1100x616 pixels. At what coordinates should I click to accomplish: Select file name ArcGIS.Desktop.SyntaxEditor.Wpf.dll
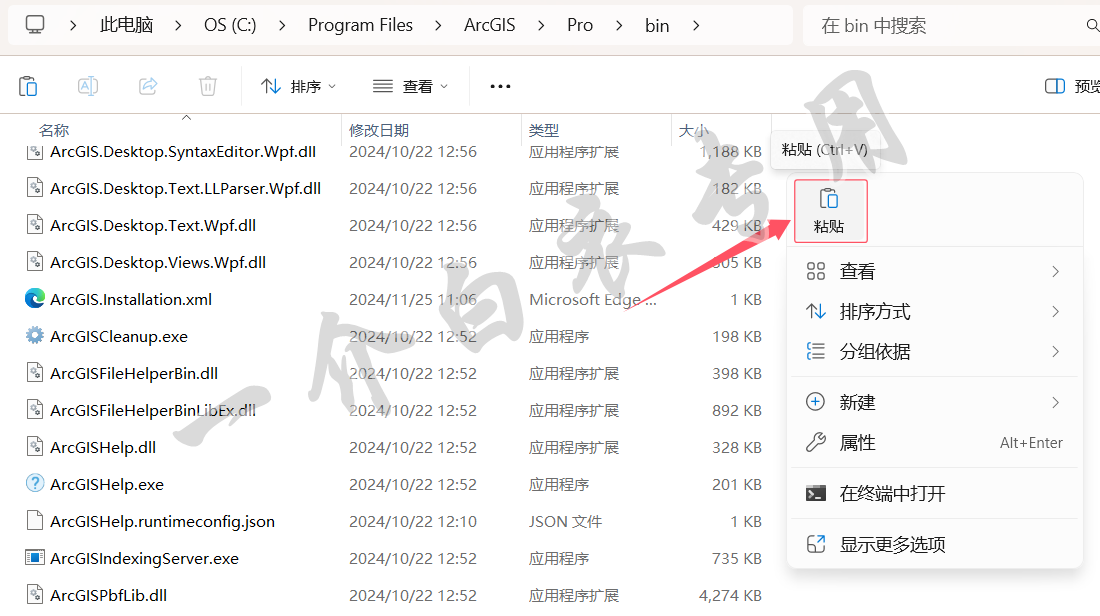(183, 152)
